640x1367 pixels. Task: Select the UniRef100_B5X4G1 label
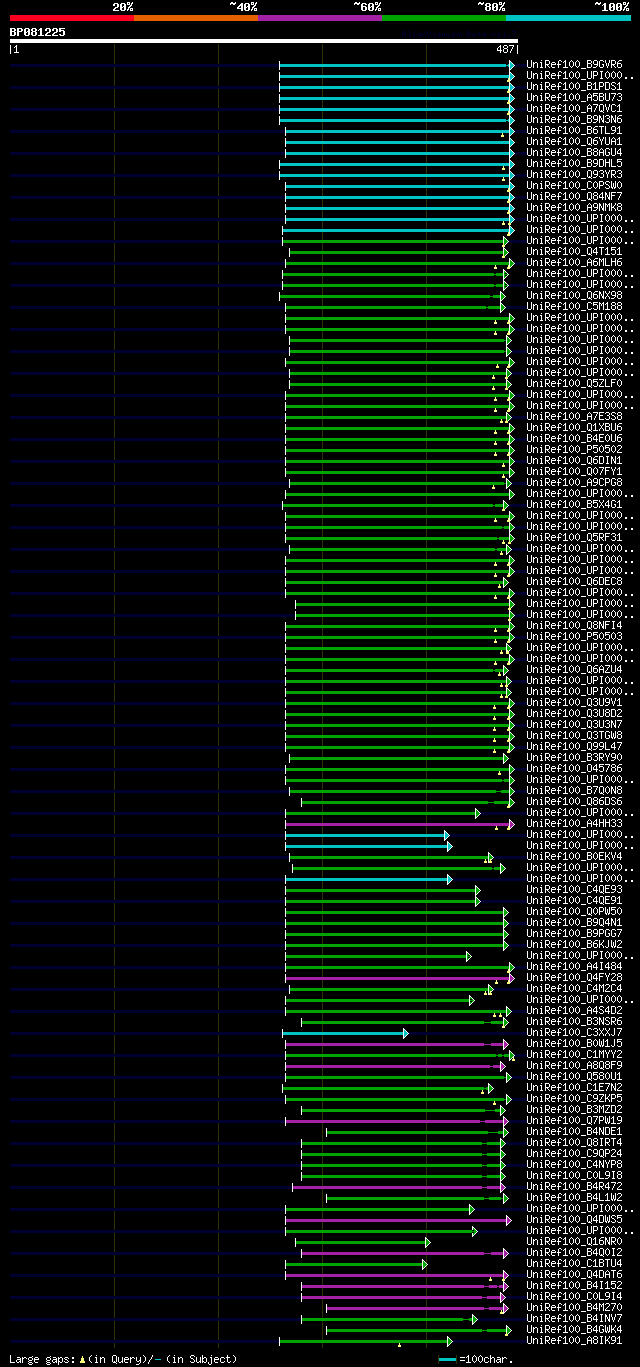573,504
